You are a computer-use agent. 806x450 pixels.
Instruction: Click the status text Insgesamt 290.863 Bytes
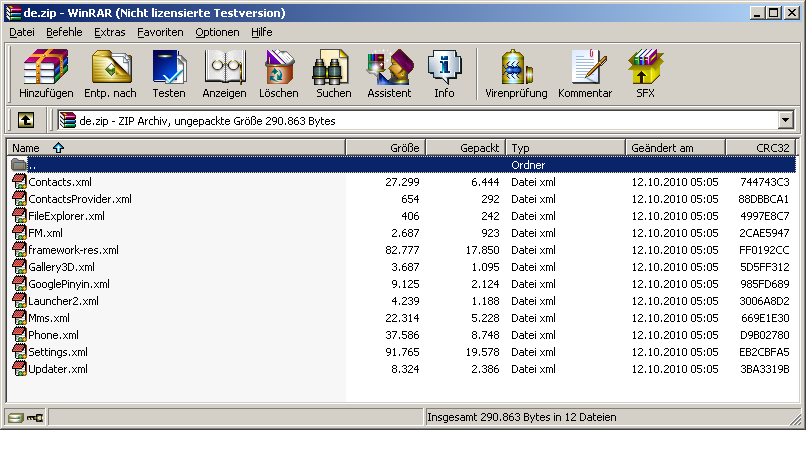click(x=521, y=417)
